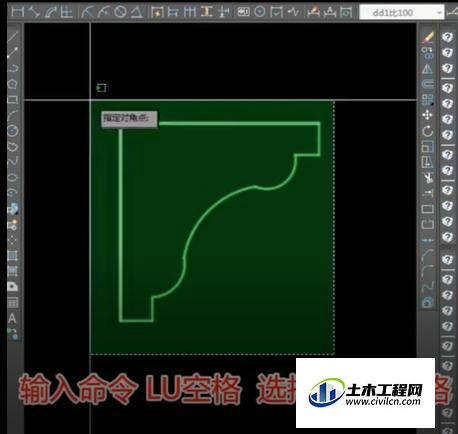The image size is (458, 434).
Task: Select the Copy objects tool
Action: tap(428, 53)
